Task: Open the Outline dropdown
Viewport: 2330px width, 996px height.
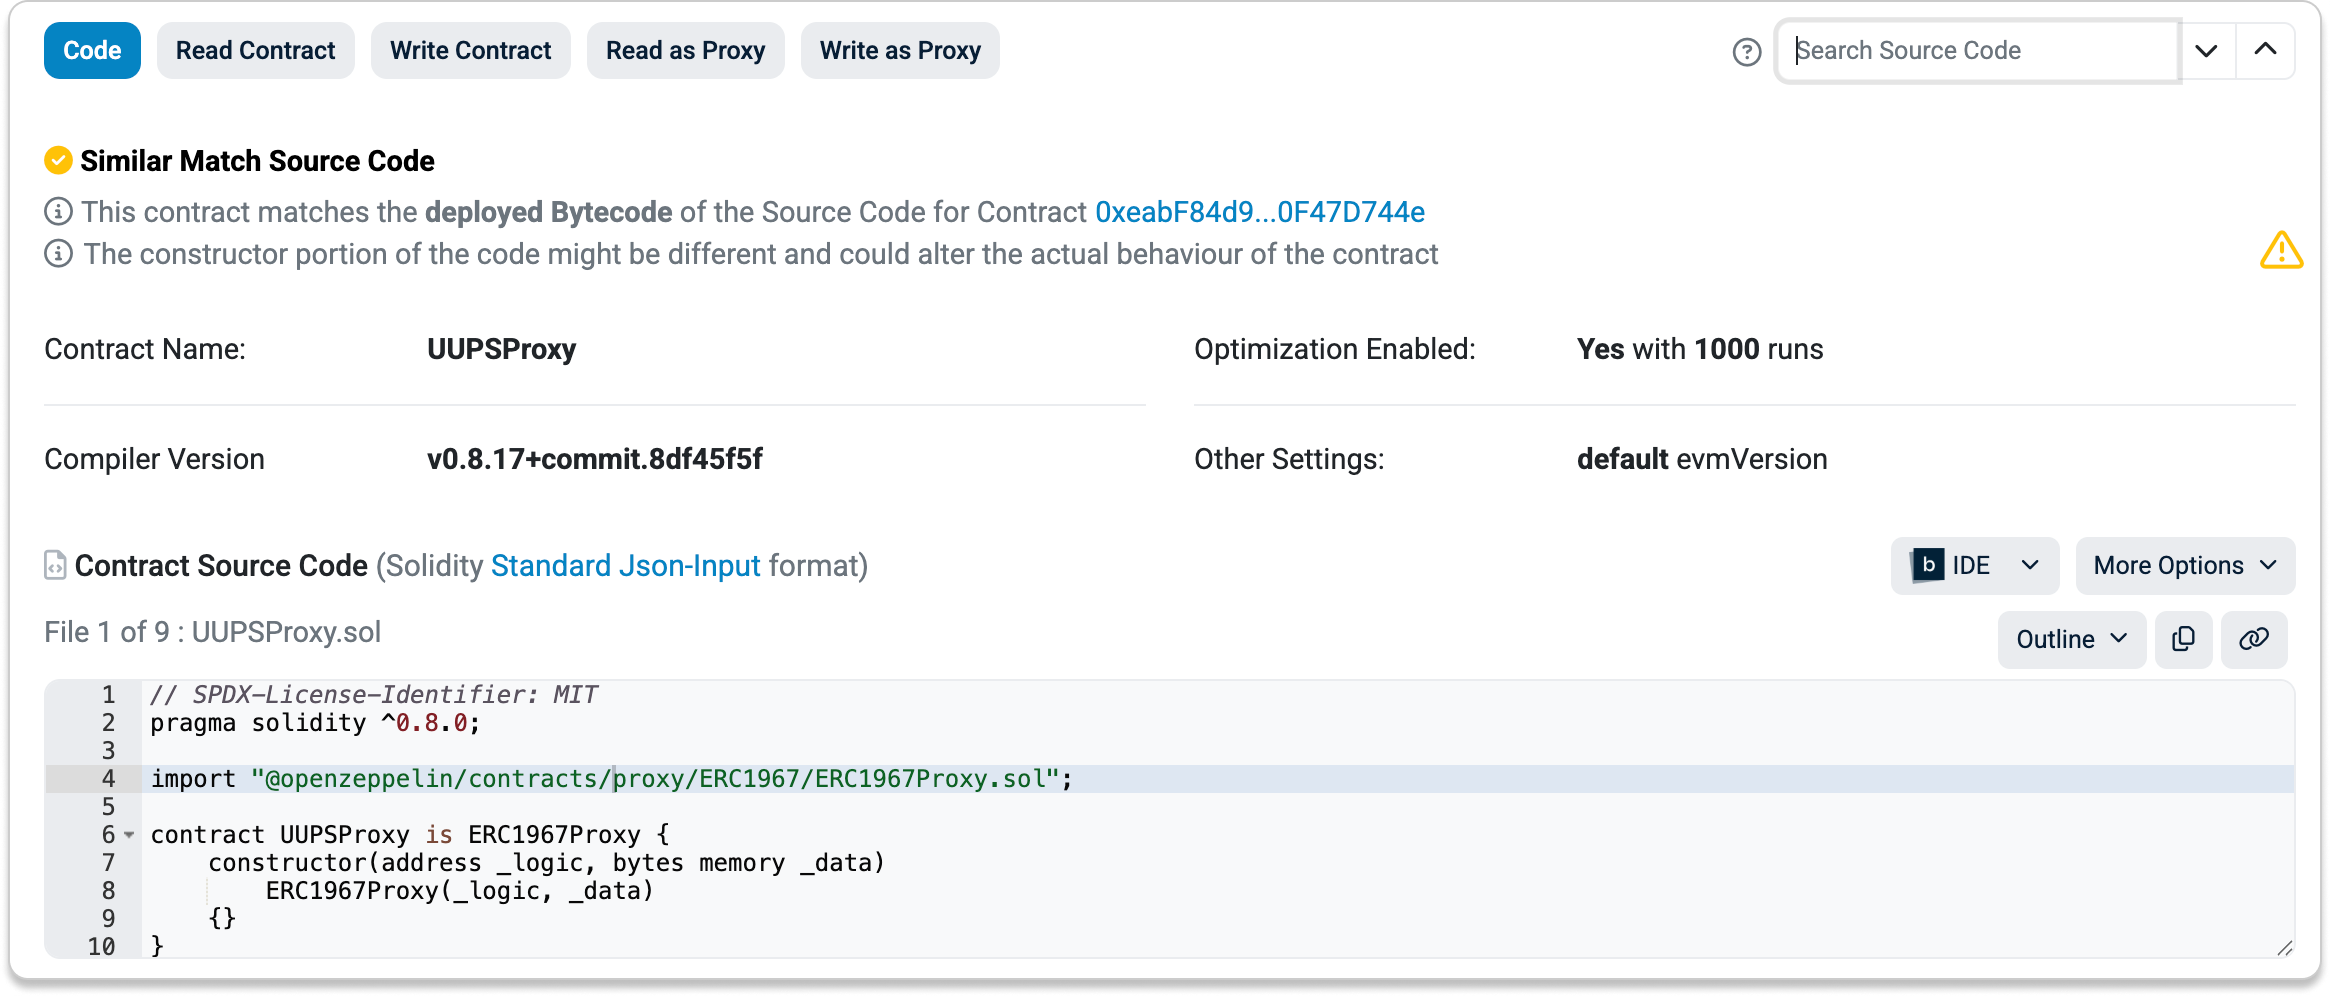Action: (x=2071, y=639)
